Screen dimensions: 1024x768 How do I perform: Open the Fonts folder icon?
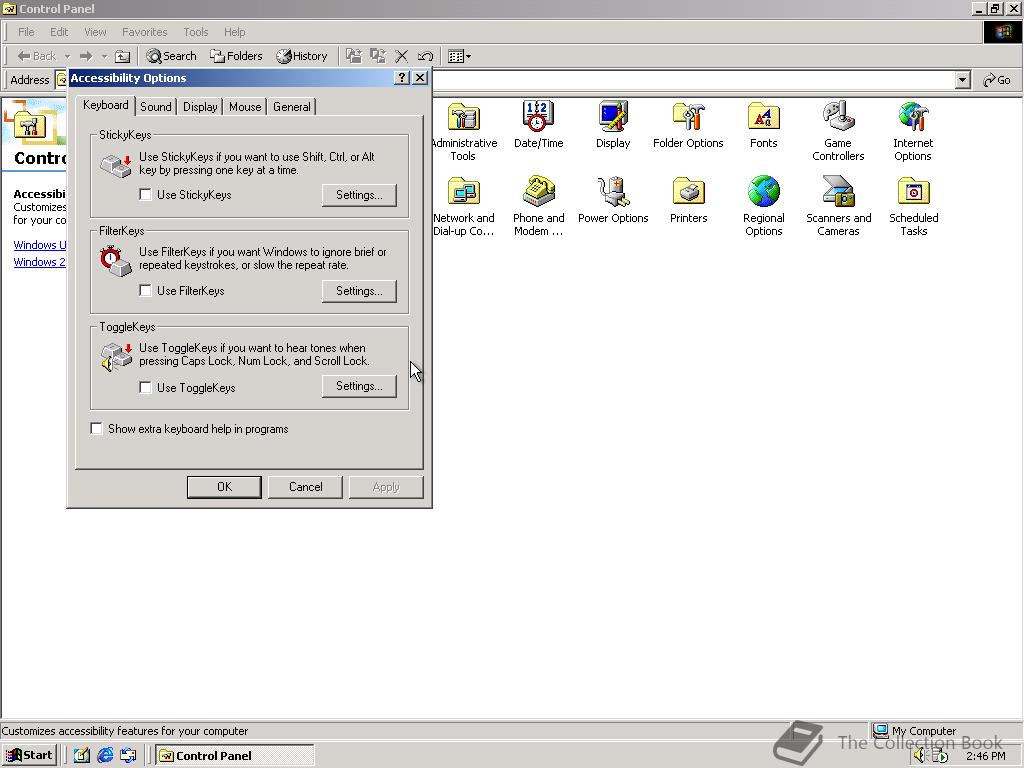(763, 125)
